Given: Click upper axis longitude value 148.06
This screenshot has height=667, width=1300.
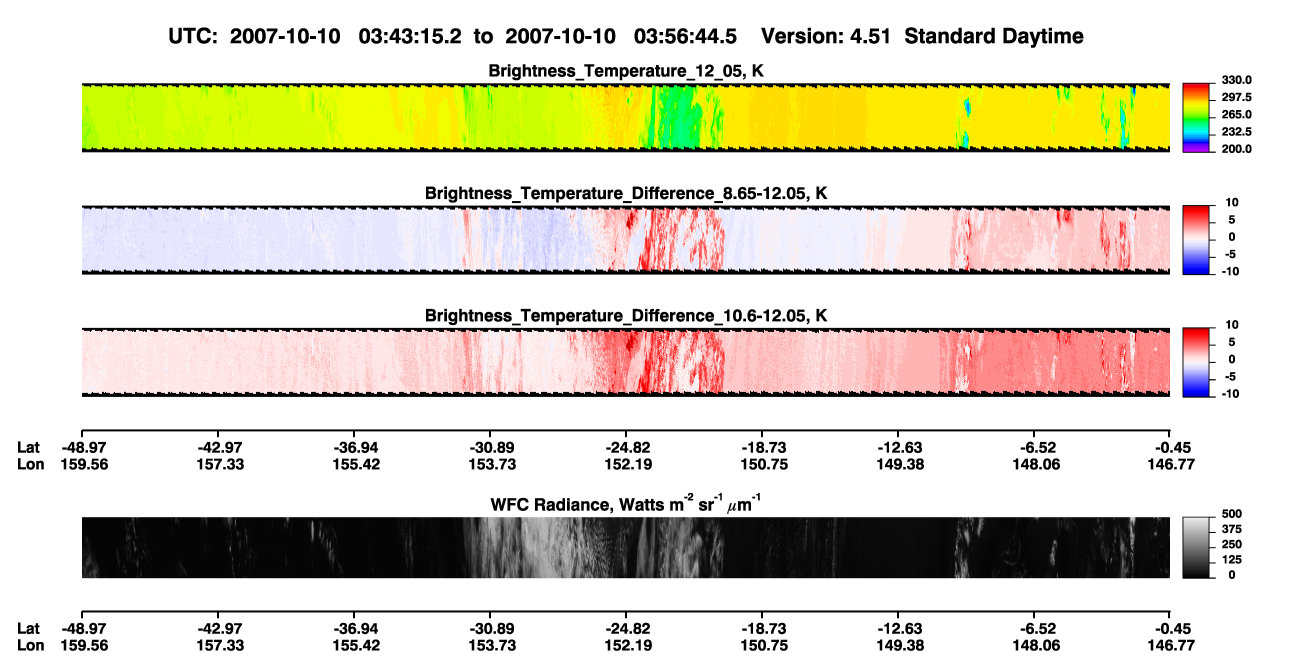Looking at the screenshot, I should pos(1034,464).
